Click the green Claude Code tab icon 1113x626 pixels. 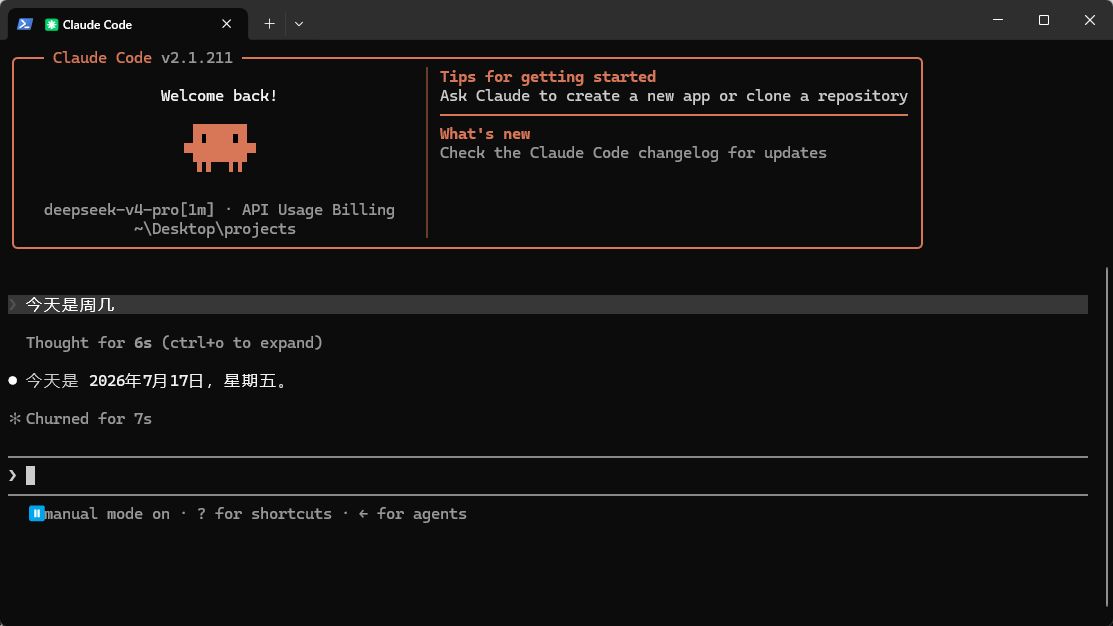point(51,24)
